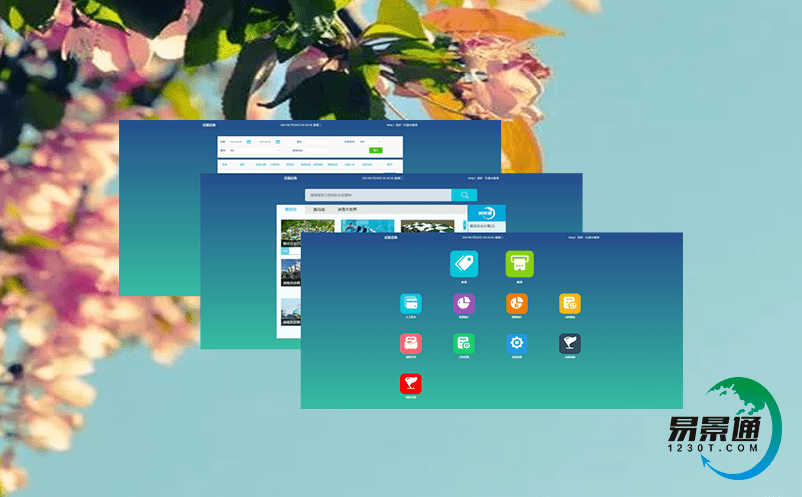Click the cyan wallet card icon
Screen dimensions: 802x497
click(410, 303)
